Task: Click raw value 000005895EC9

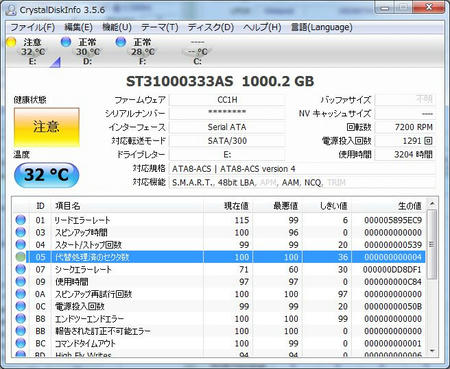Action: coord(393,220)
